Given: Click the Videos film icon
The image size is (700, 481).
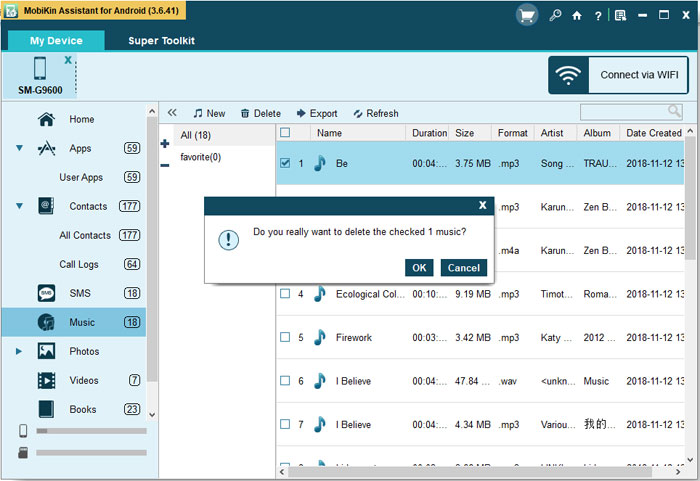Looking at the screenshot, I should pos(46,381).
